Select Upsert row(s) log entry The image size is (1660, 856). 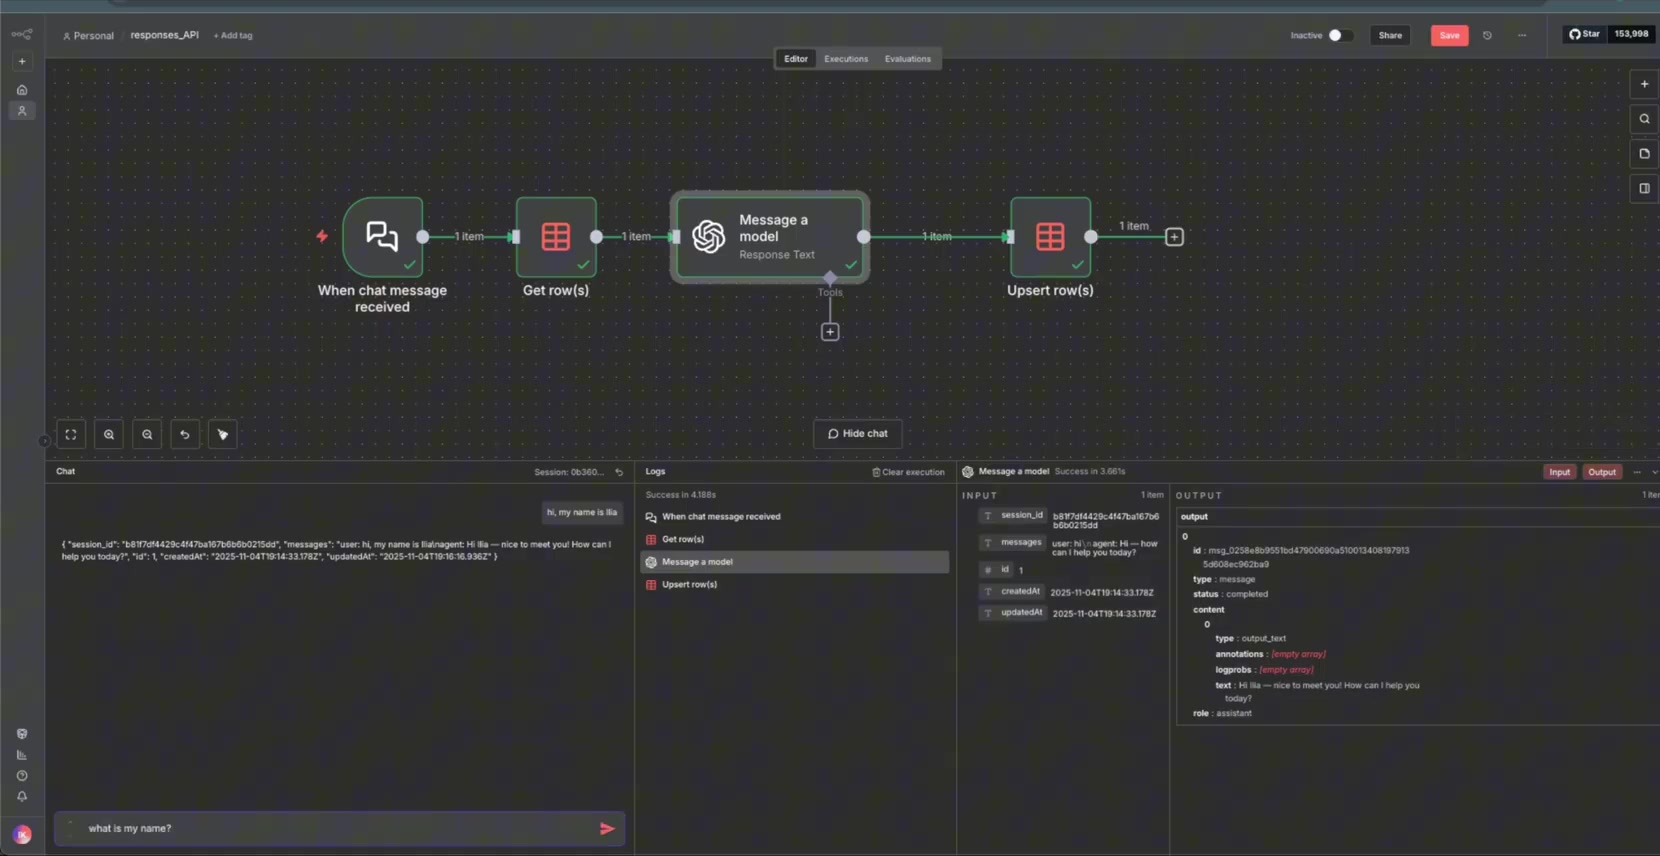tap(795, 585)
